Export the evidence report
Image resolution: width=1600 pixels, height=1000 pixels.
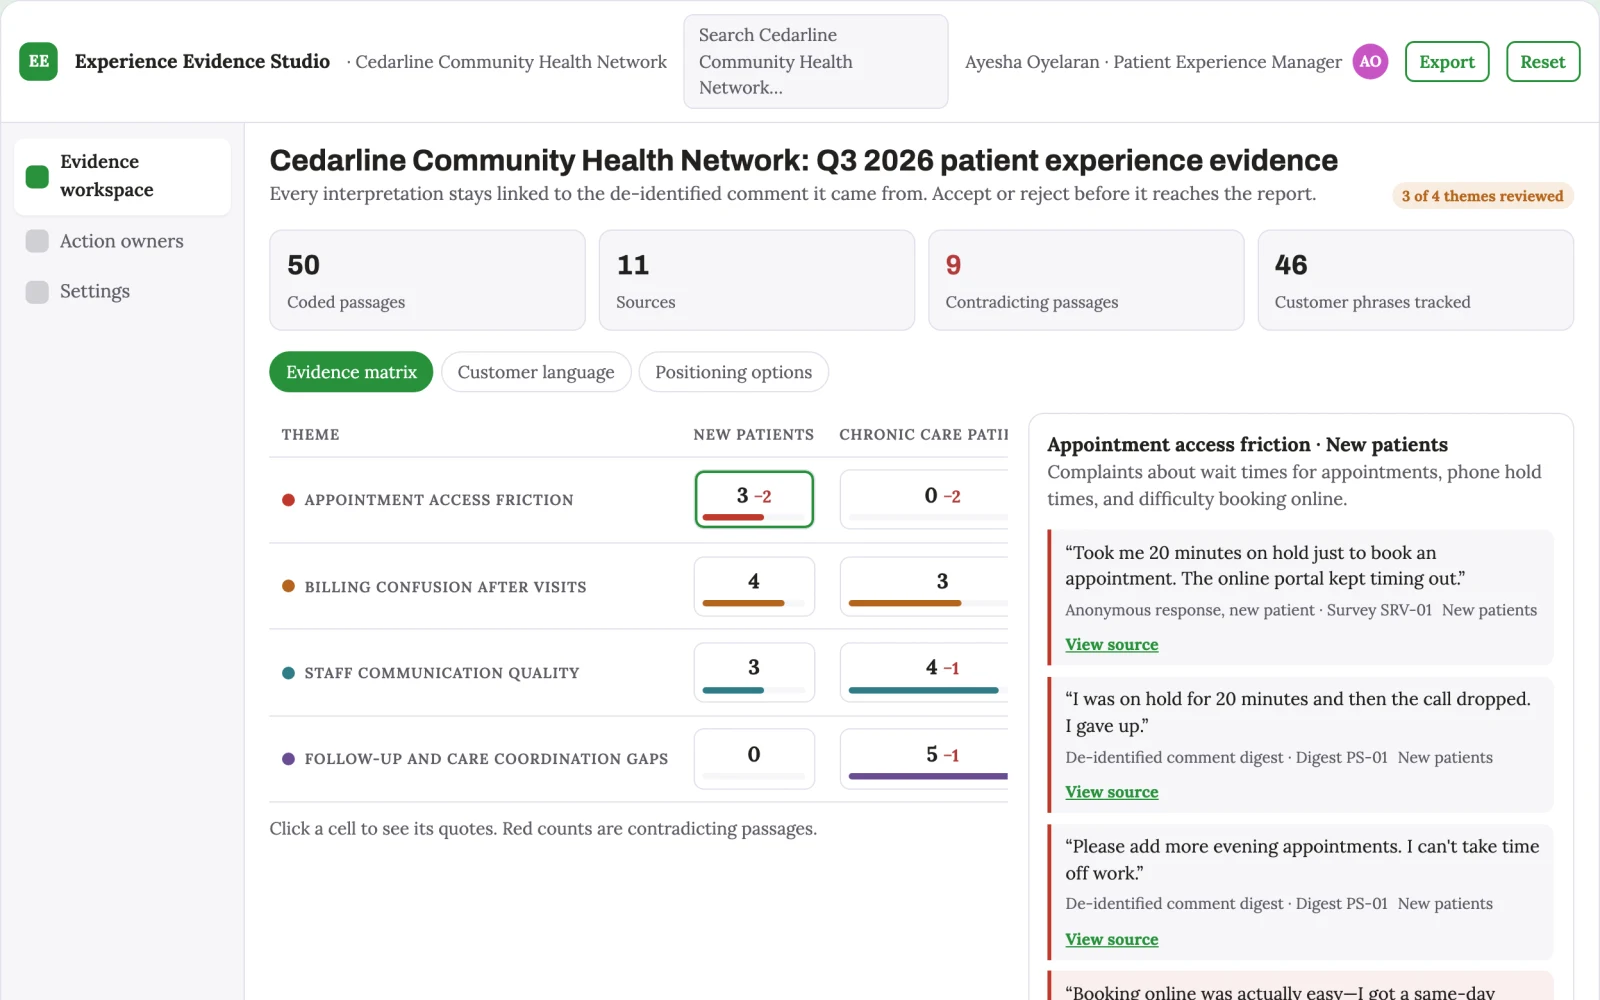(1447, 61)
